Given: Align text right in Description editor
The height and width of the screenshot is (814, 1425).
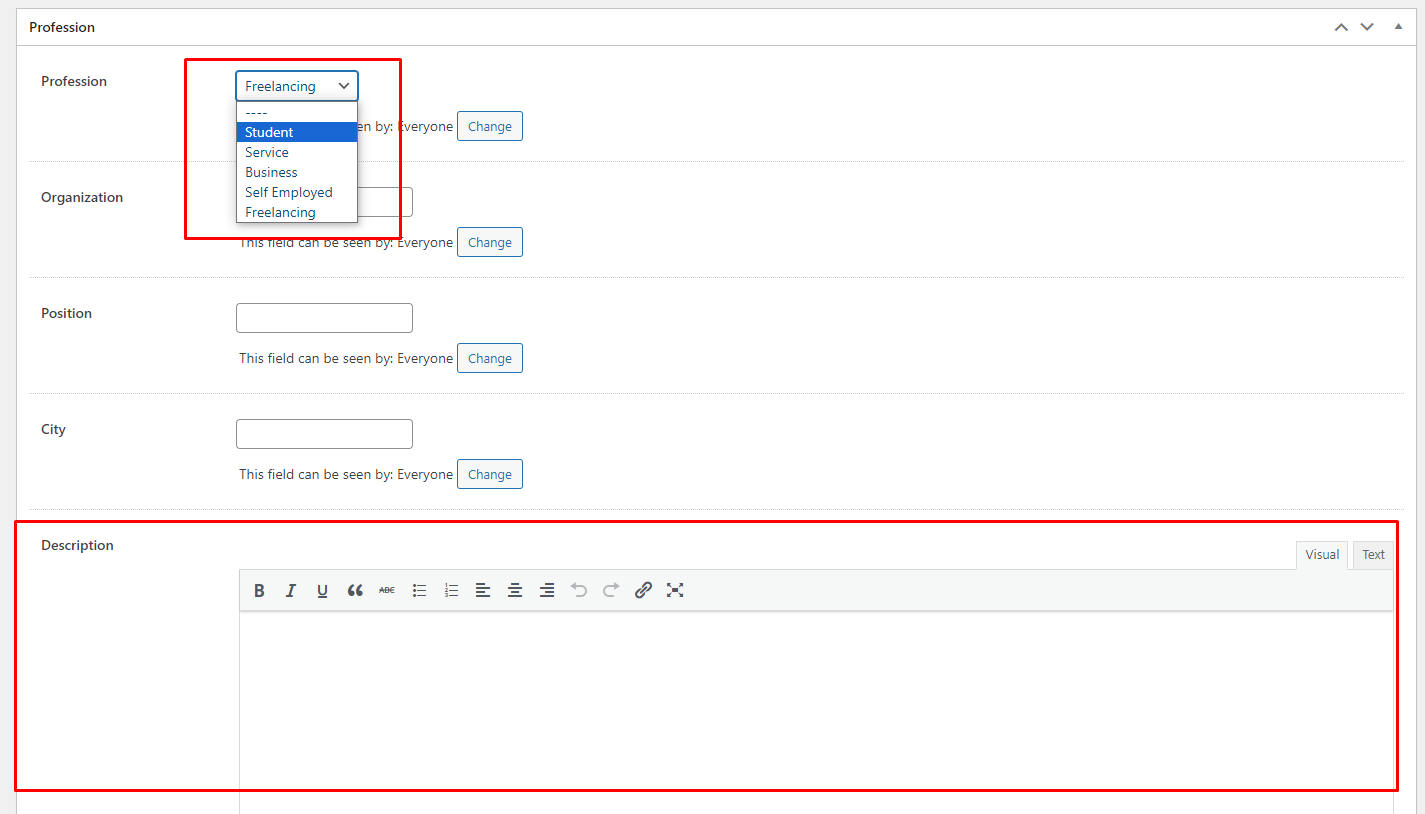Looking at the screenshot, I should coord(547,590).
